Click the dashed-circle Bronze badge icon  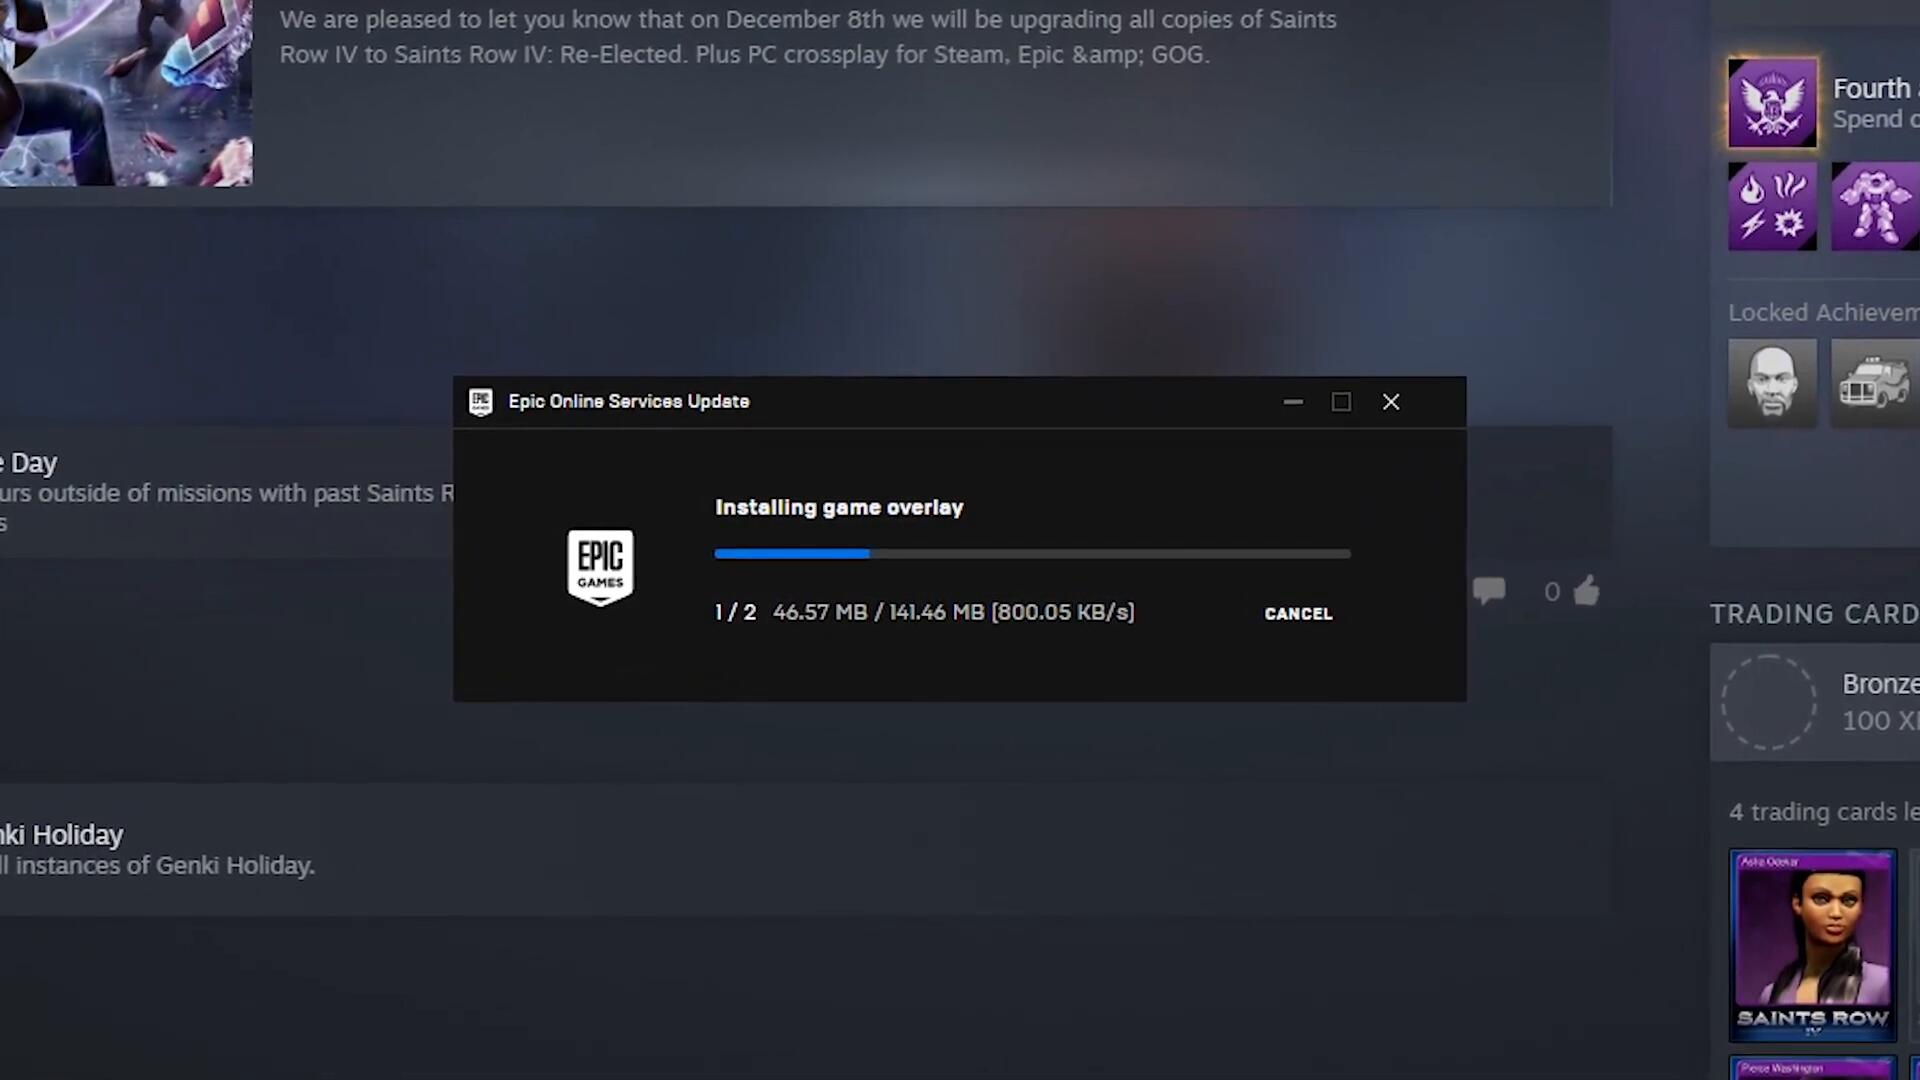(1768, 702)
